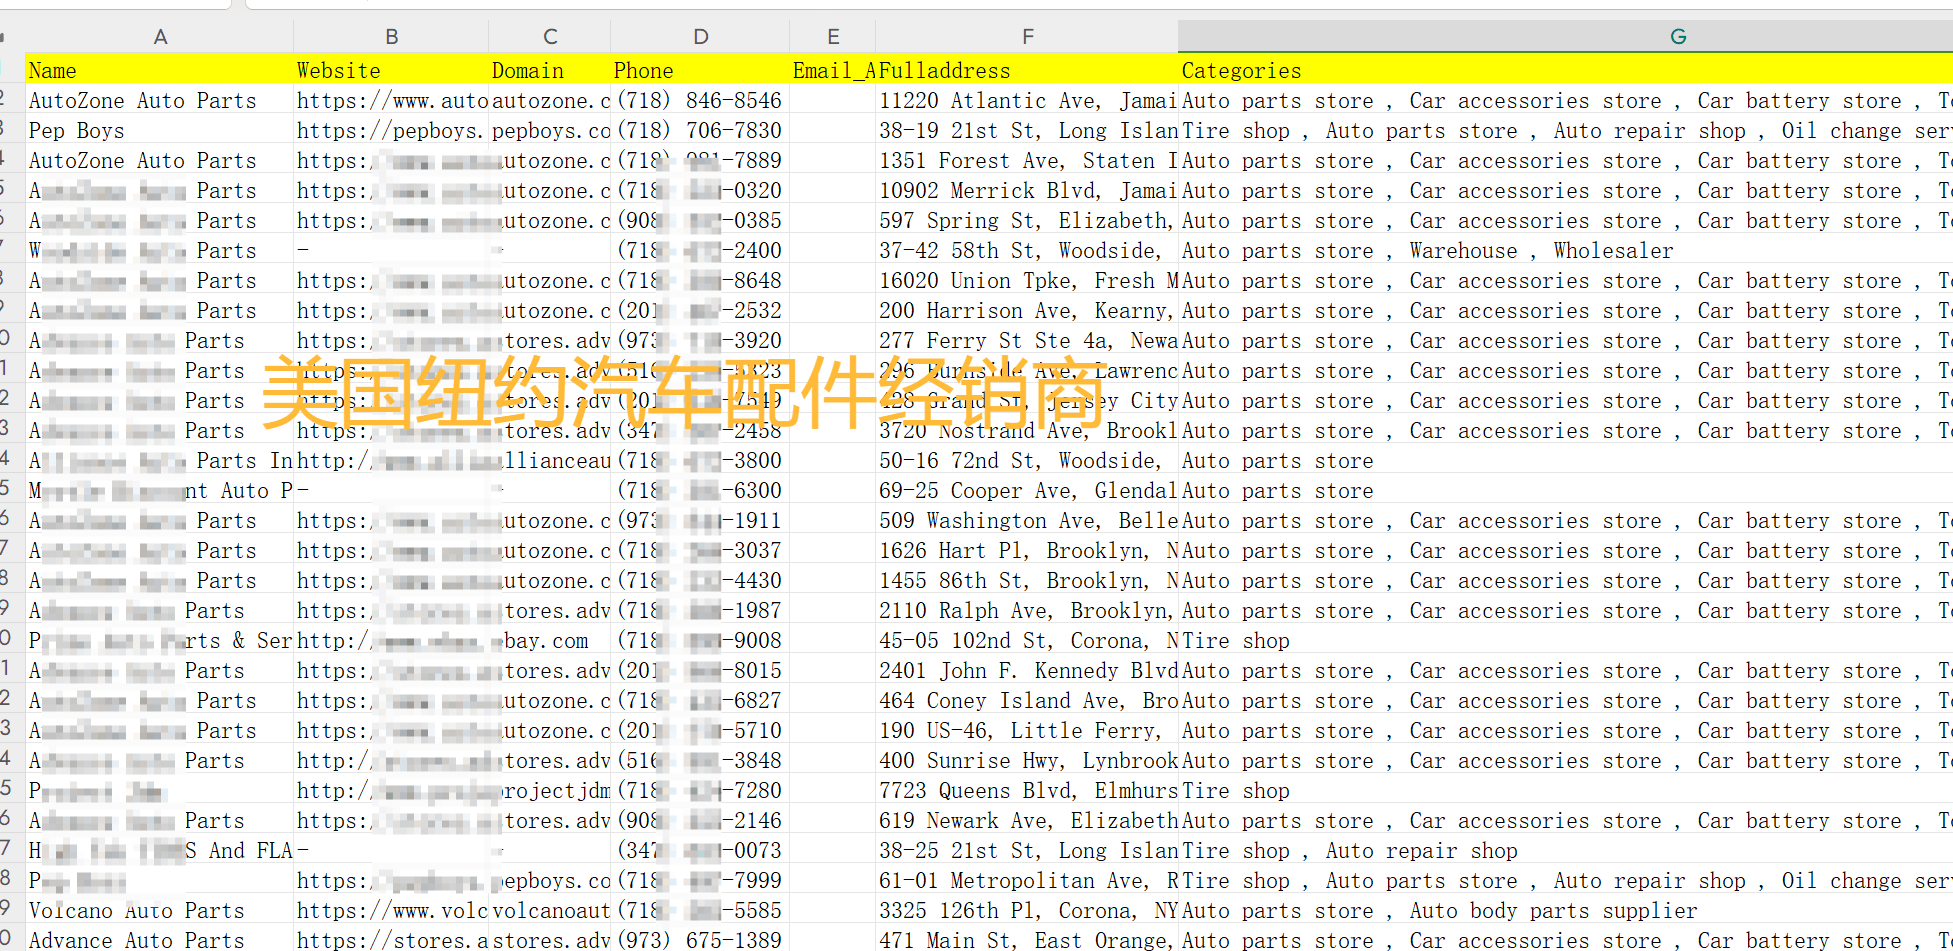Select address '61-01 Metropolitan Ave, R'
The image size is (1953, 951).
click(x=1027, y=881)
